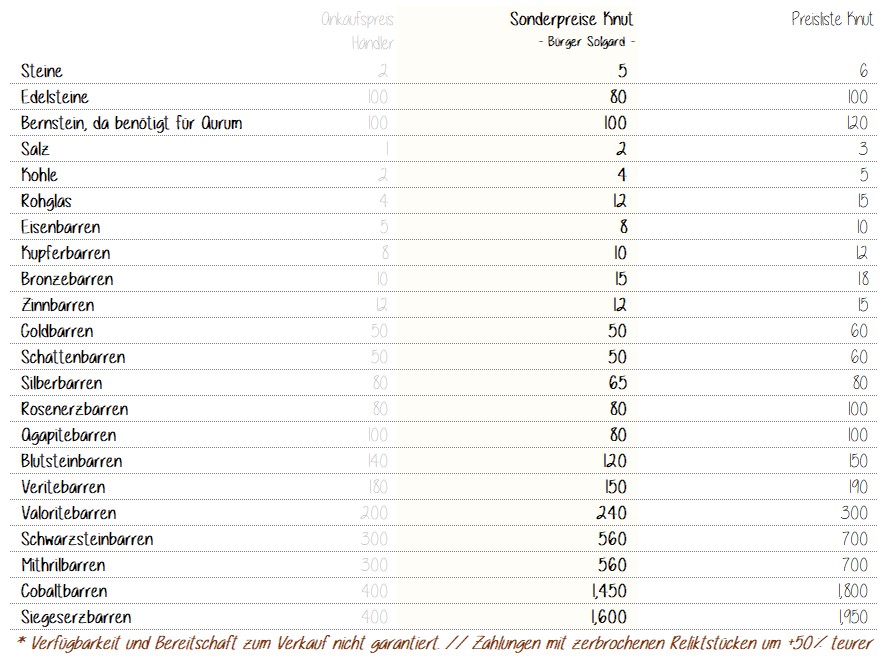This screenshot has width=885, height=664.
Task: Select the Sonderpreis 65 for Silberbarren
Action: [616, 383]
